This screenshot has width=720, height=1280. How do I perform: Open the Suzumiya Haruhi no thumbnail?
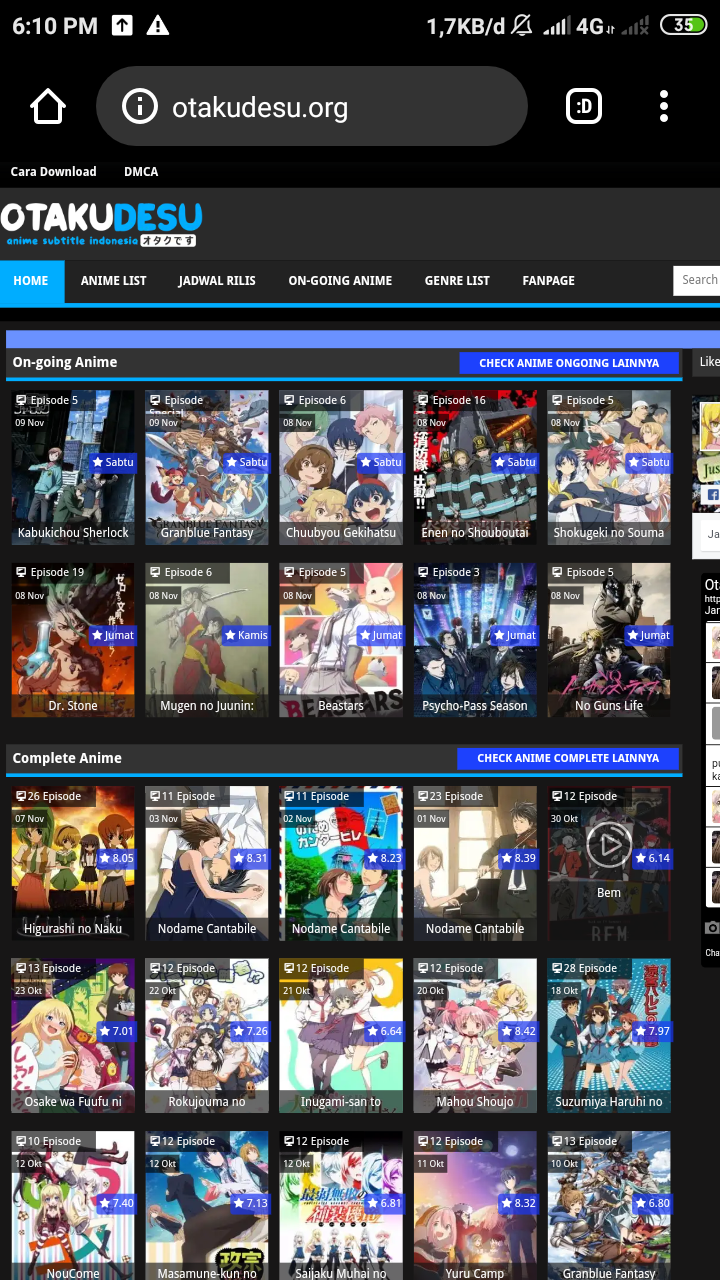point(609,1036)
